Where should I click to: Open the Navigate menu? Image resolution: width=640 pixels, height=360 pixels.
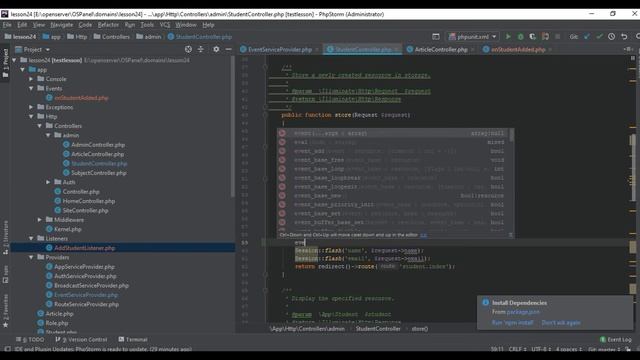[62, 25]
